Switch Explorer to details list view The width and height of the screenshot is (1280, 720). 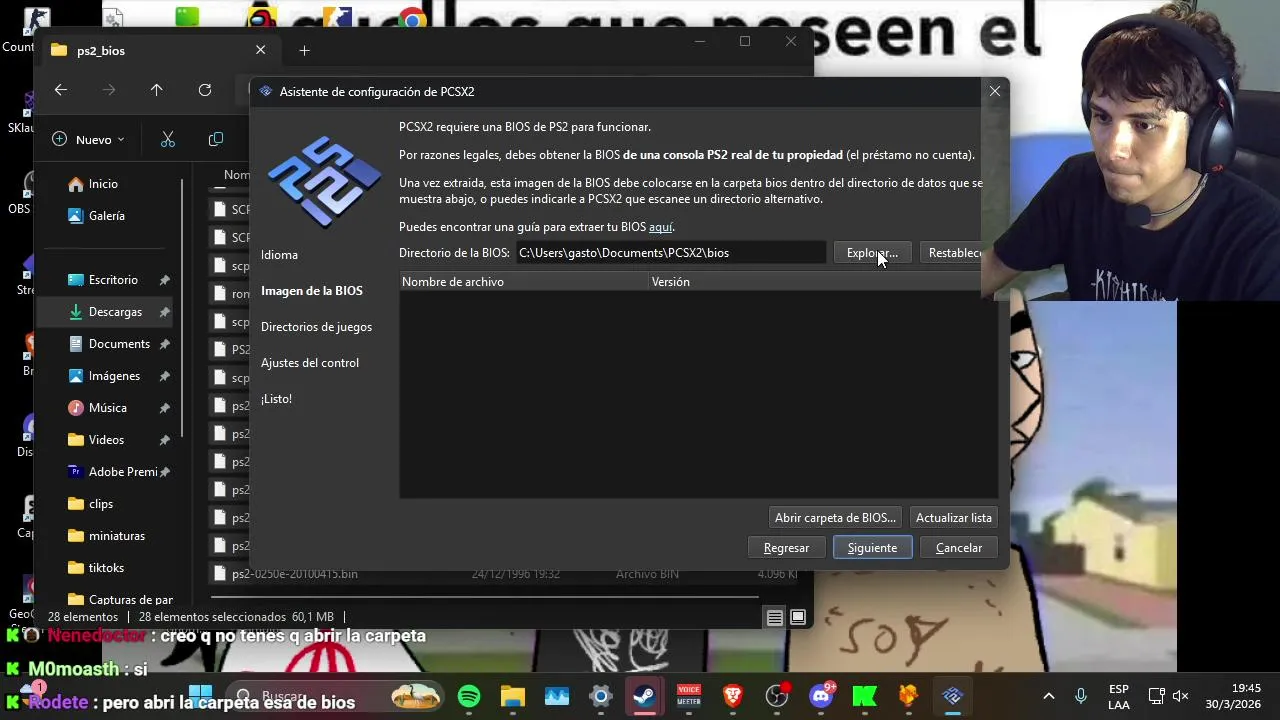(x=775, y=617)
